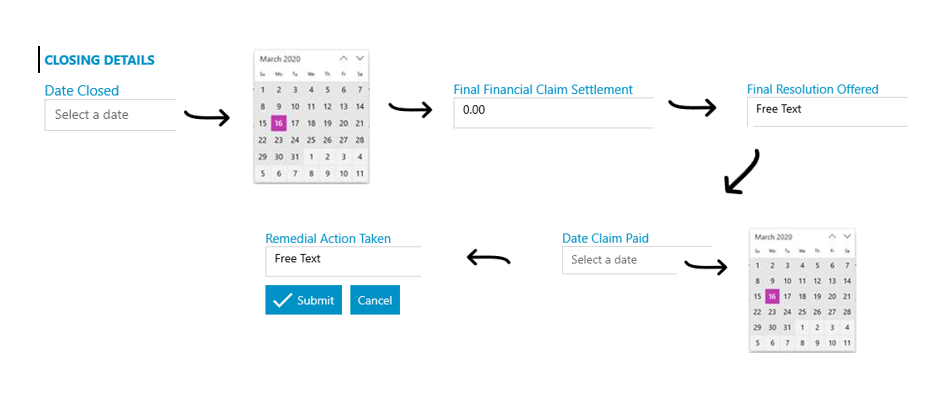
Task: Open the Date Claim Paid date picker field
Action: 619,260
